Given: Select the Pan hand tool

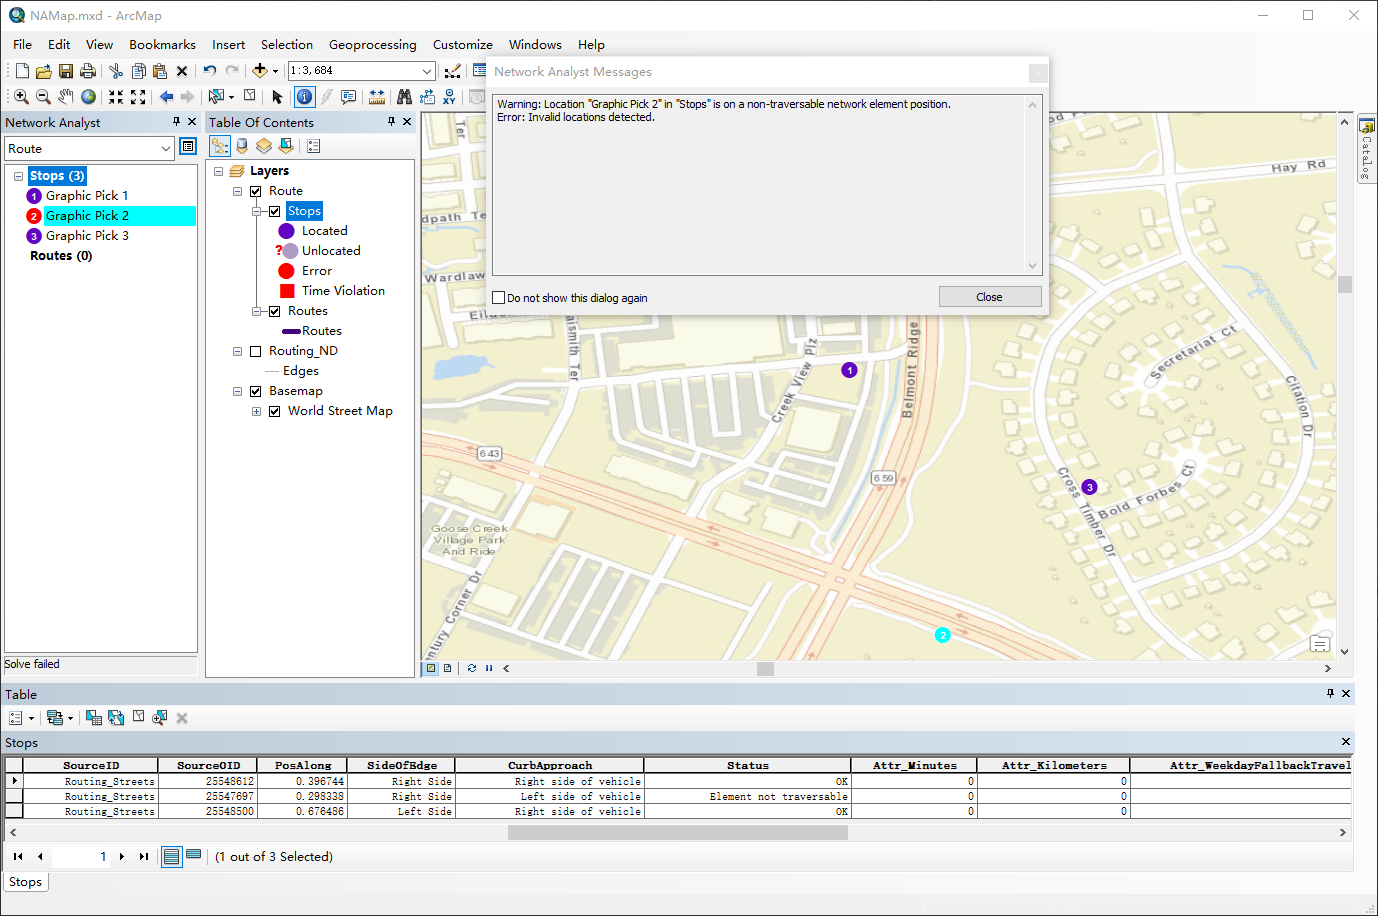Looking at the screenshot, I should coord(66,97).
